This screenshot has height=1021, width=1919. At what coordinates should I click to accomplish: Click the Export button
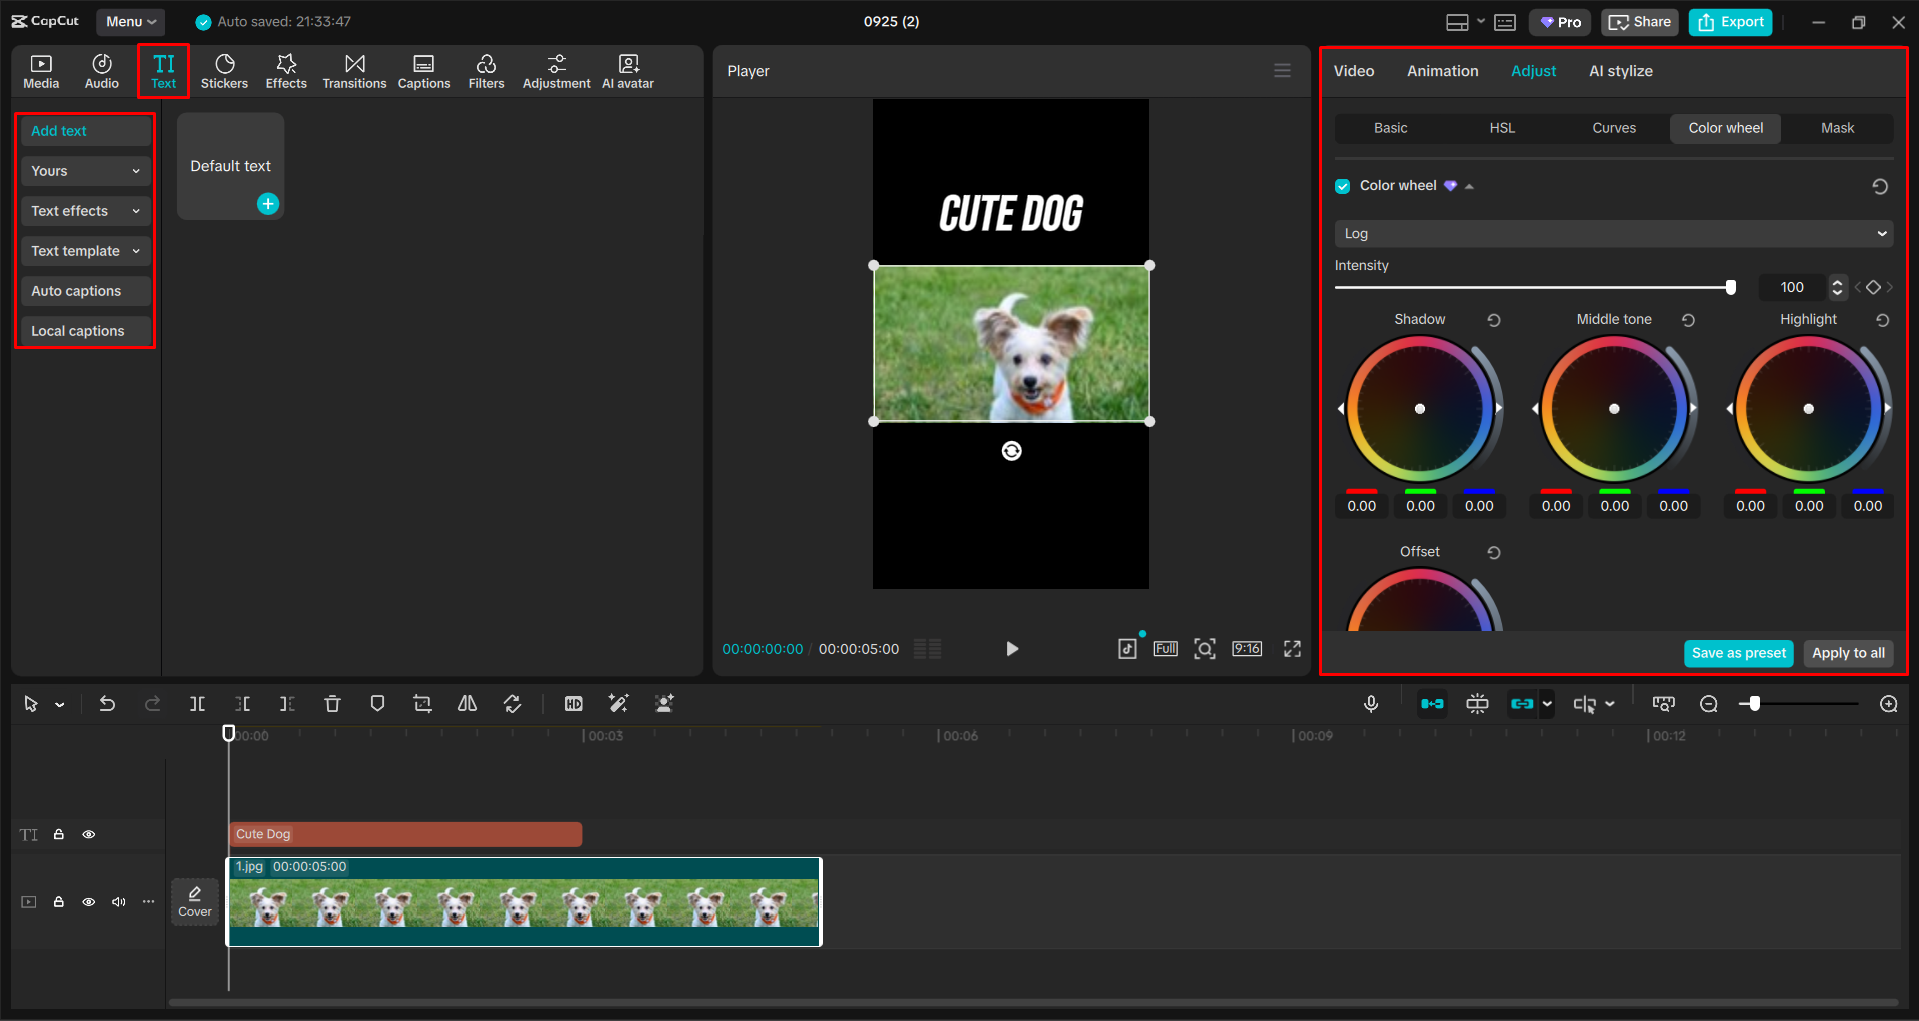[1729, 21]
